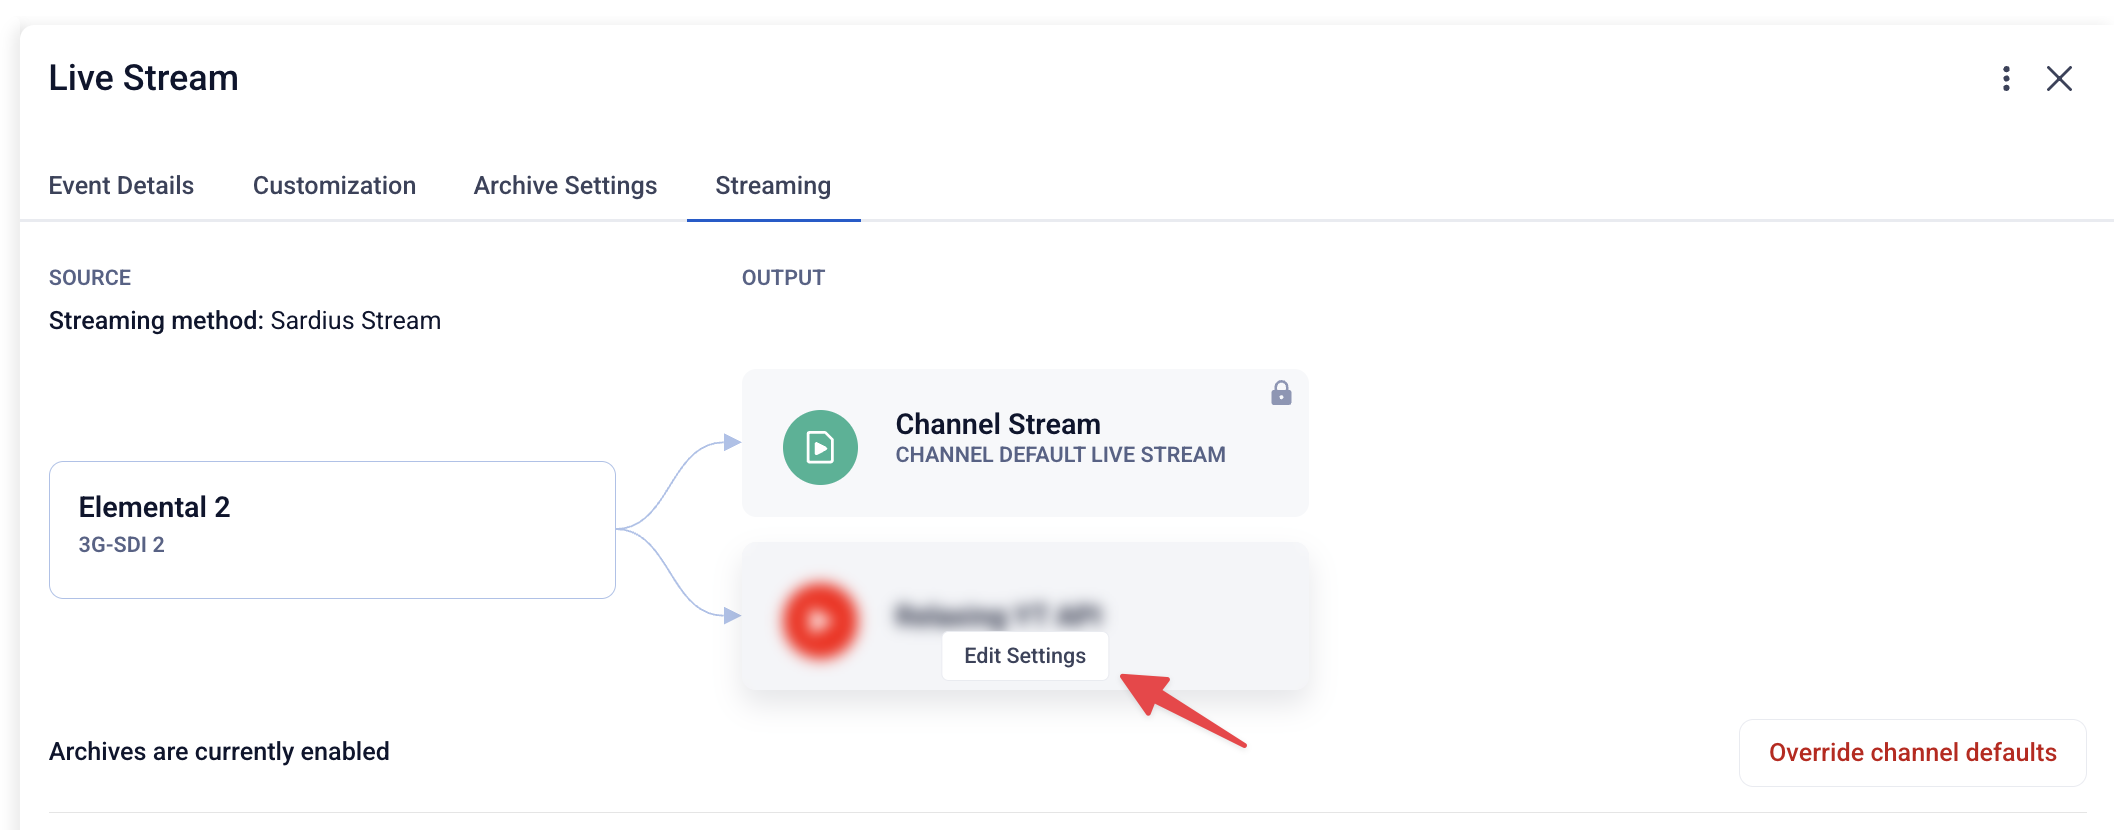Click the red YouTube play icon

pos(820,620)
